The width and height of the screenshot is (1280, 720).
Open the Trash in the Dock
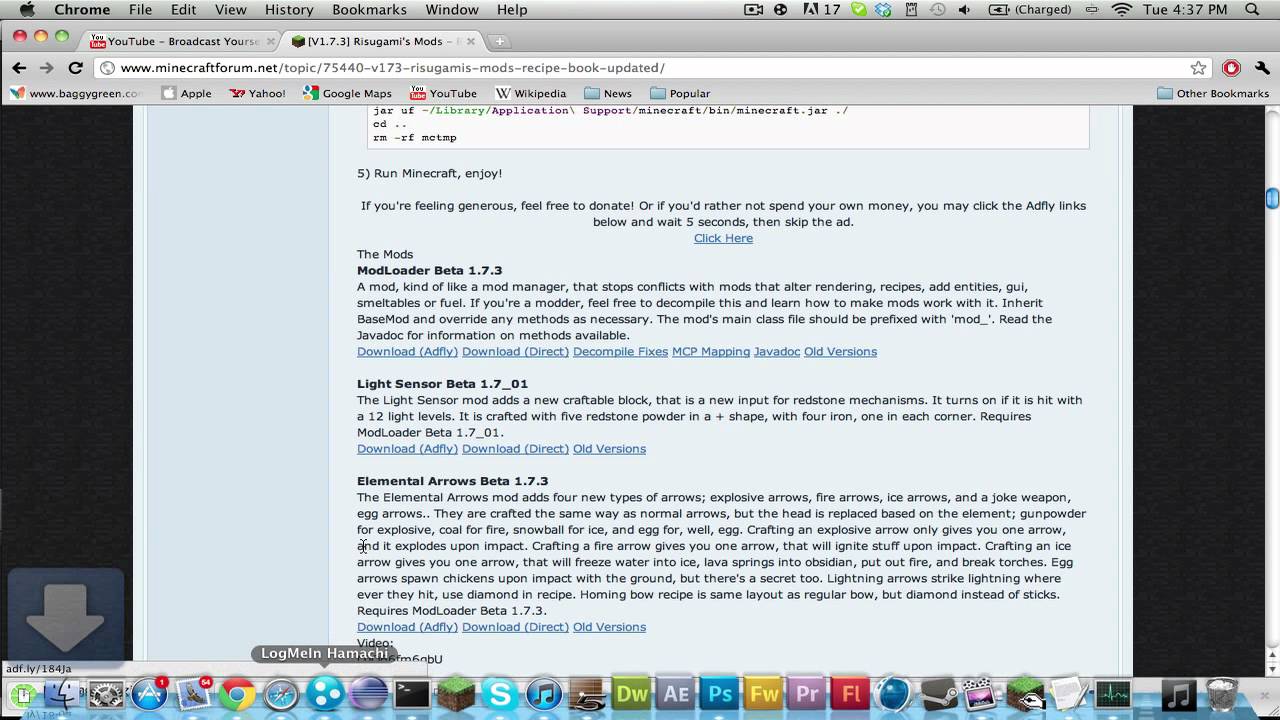[1223, 693]
